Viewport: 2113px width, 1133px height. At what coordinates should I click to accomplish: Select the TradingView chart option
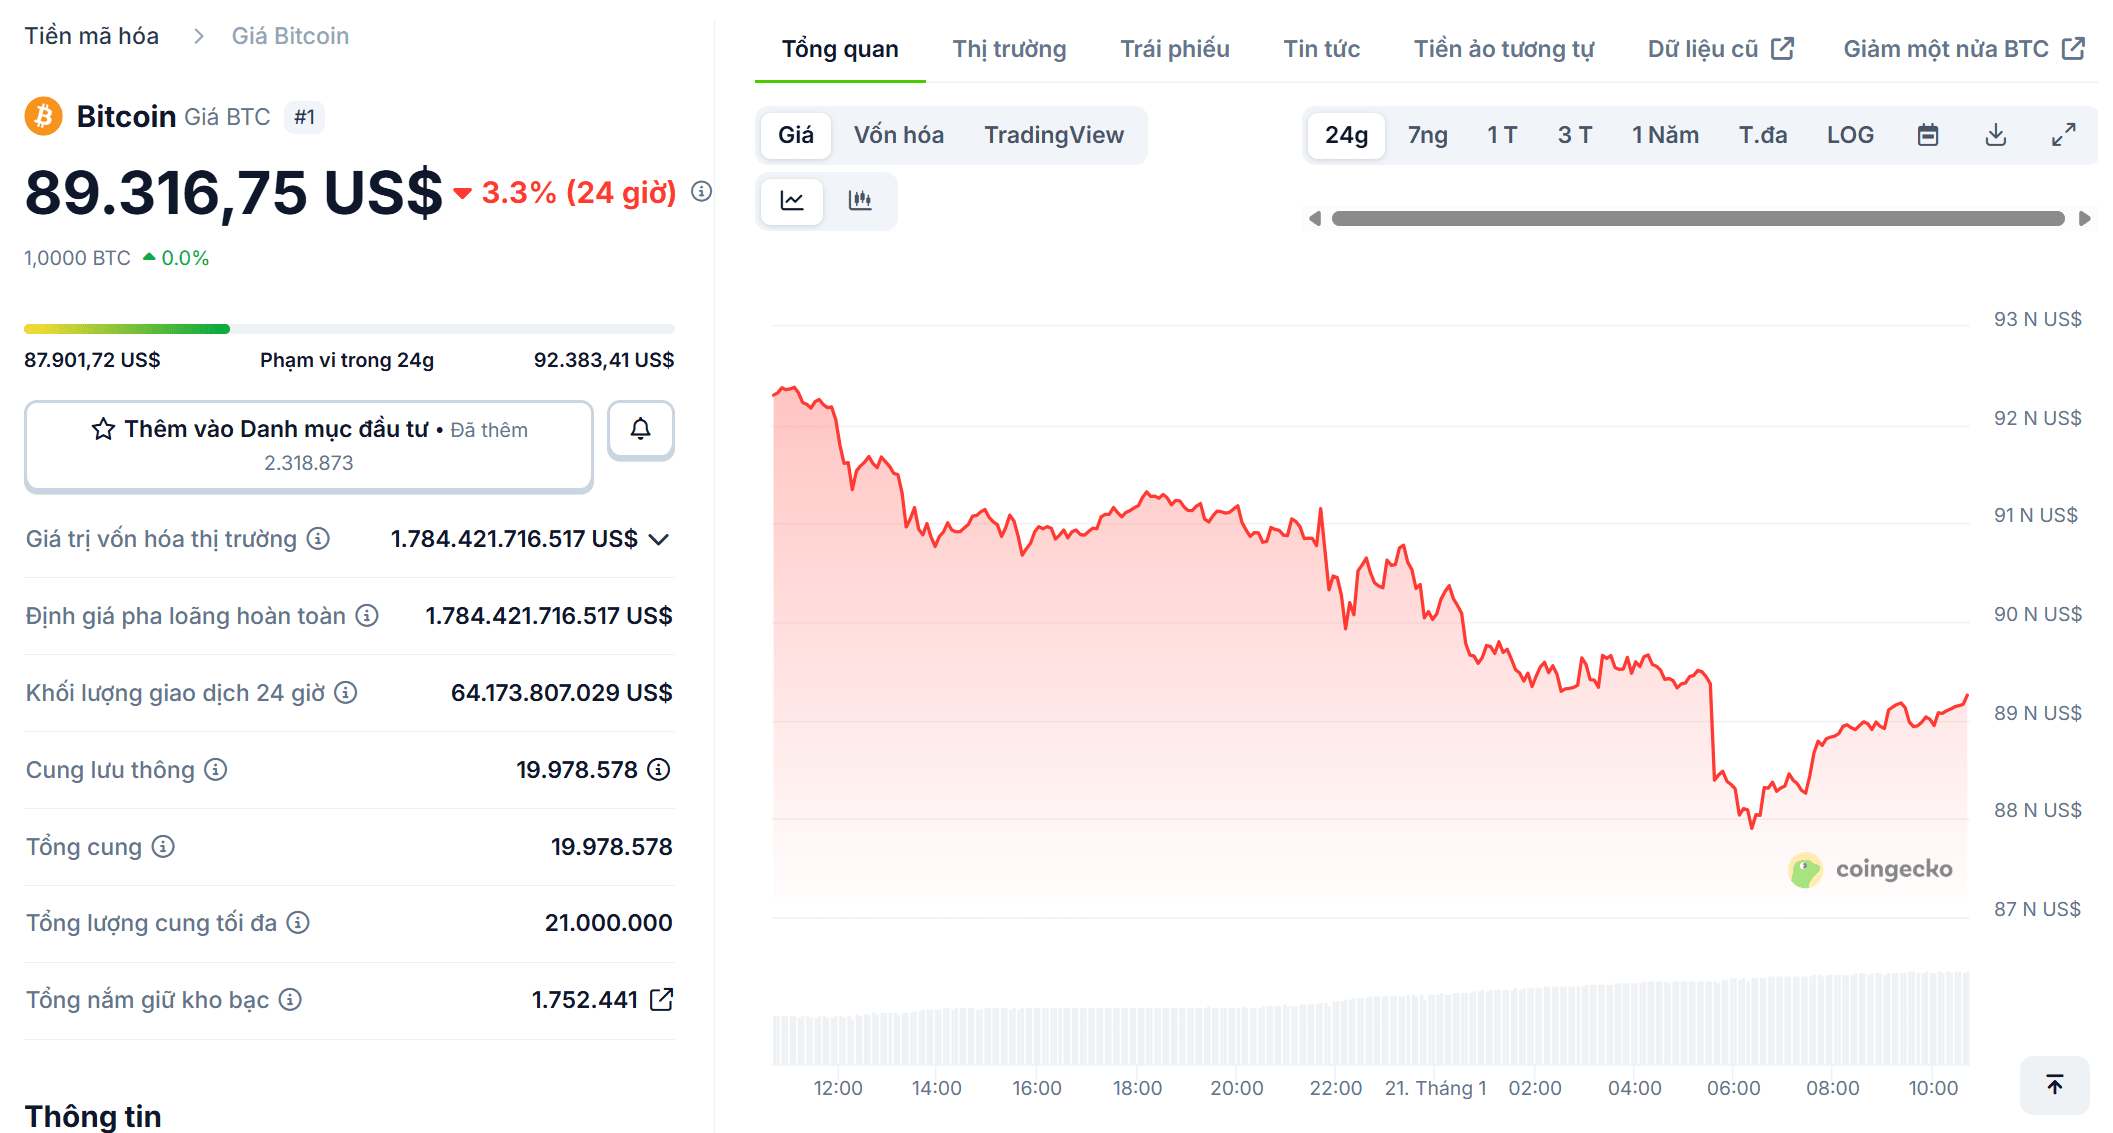click(1054, 134)
